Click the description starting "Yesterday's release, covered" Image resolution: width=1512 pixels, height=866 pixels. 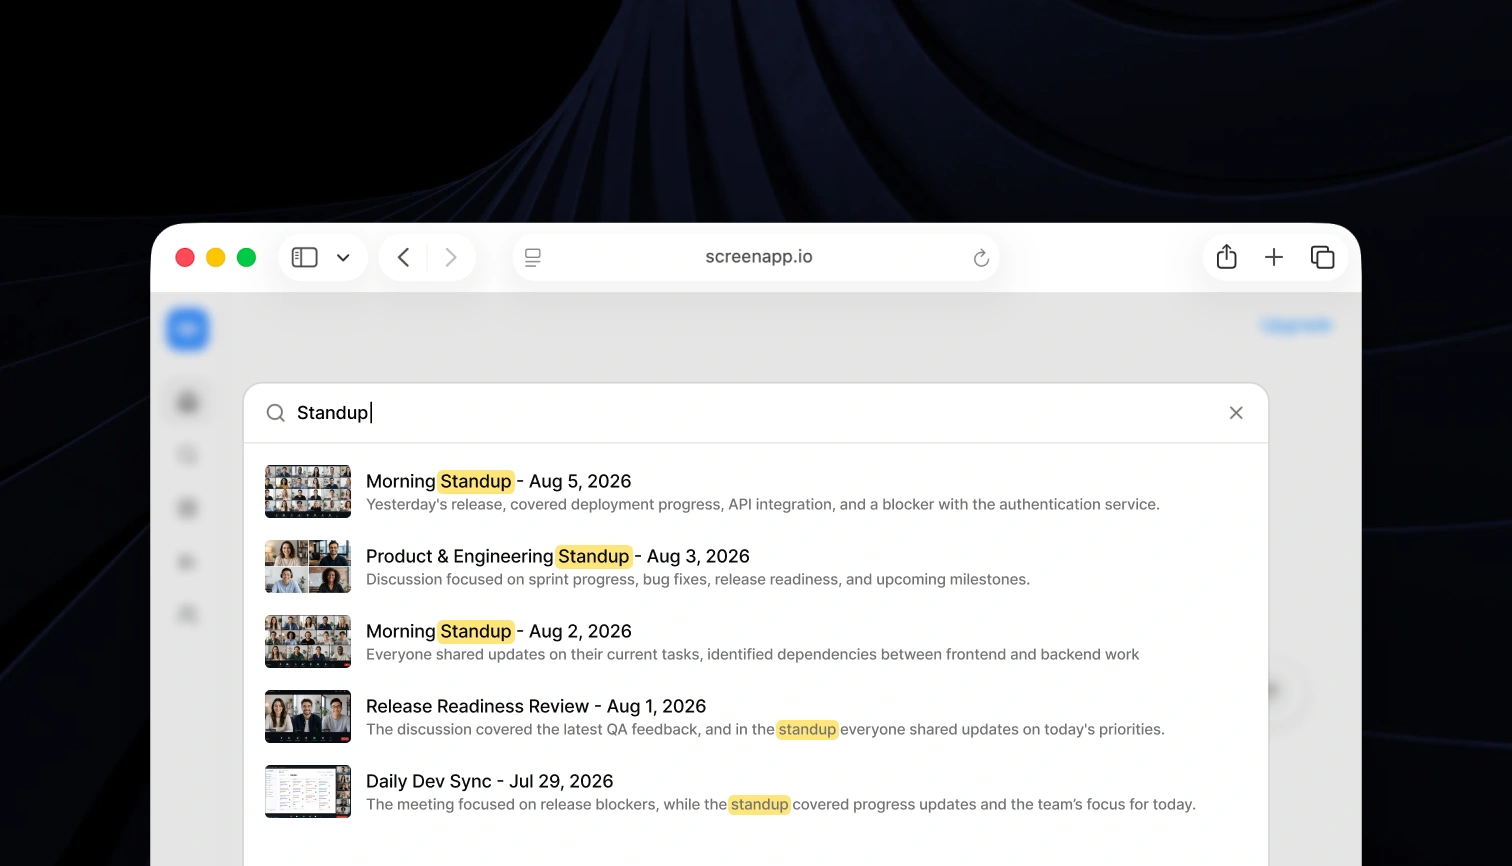pos(763,505)
